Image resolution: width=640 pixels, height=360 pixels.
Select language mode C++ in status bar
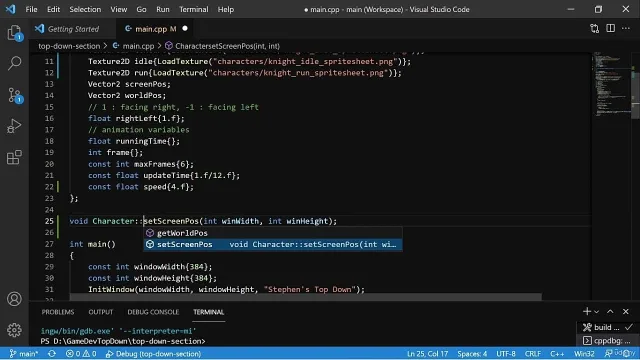coord(557,353)
